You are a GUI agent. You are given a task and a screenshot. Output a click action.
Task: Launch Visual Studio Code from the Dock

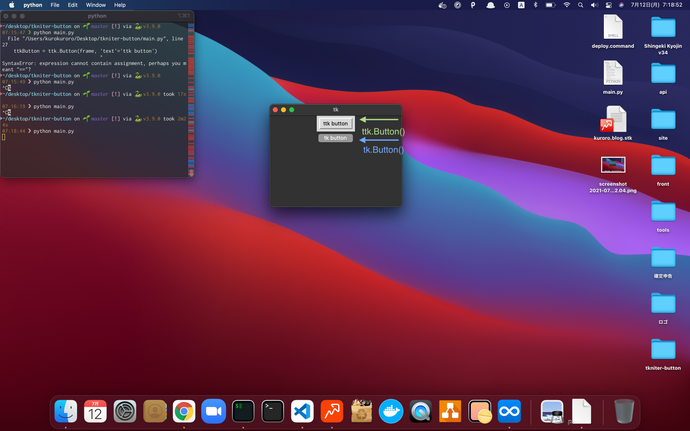point(302,411)
